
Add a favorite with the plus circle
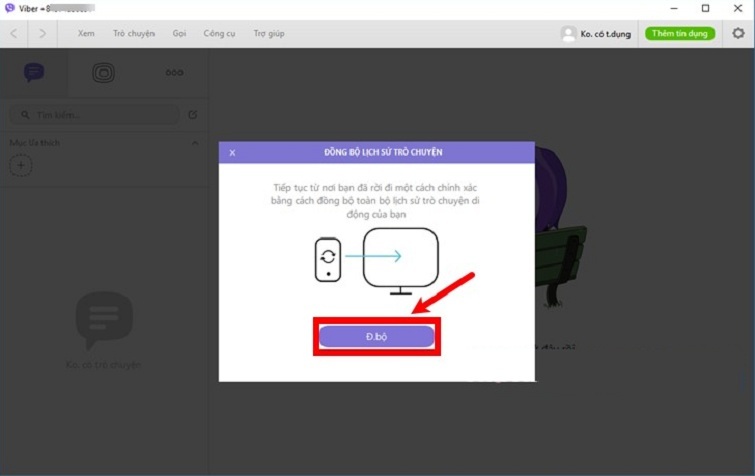click(x=20, y=166)
